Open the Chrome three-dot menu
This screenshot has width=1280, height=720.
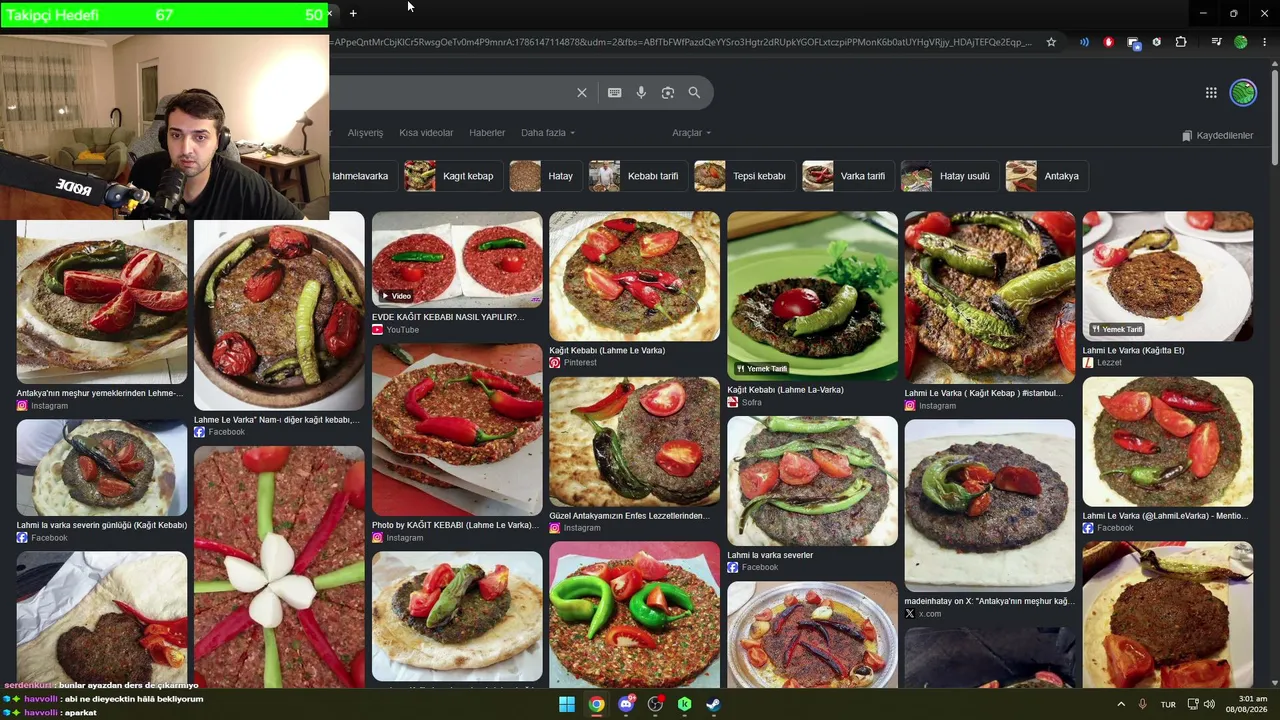click(x=1264, y=42)
